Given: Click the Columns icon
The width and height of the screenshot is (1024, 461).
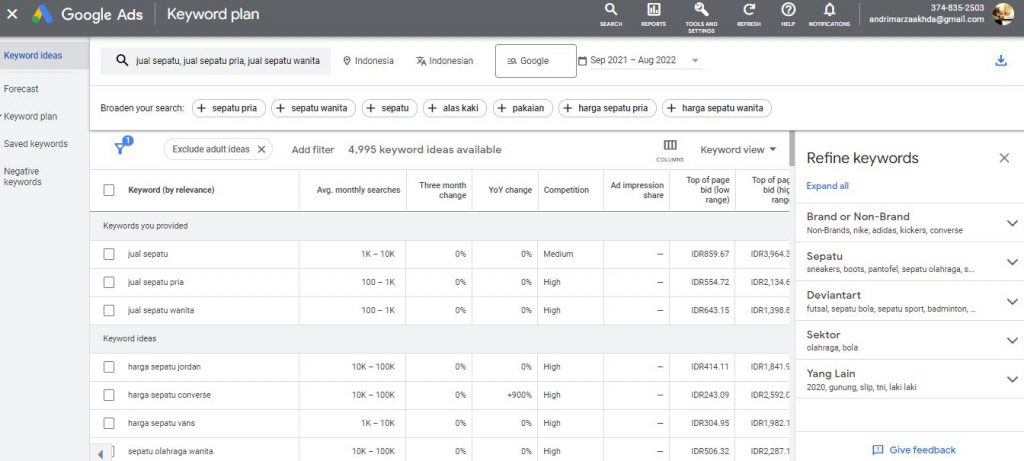Looking at the screenshot, I should 670,145.
